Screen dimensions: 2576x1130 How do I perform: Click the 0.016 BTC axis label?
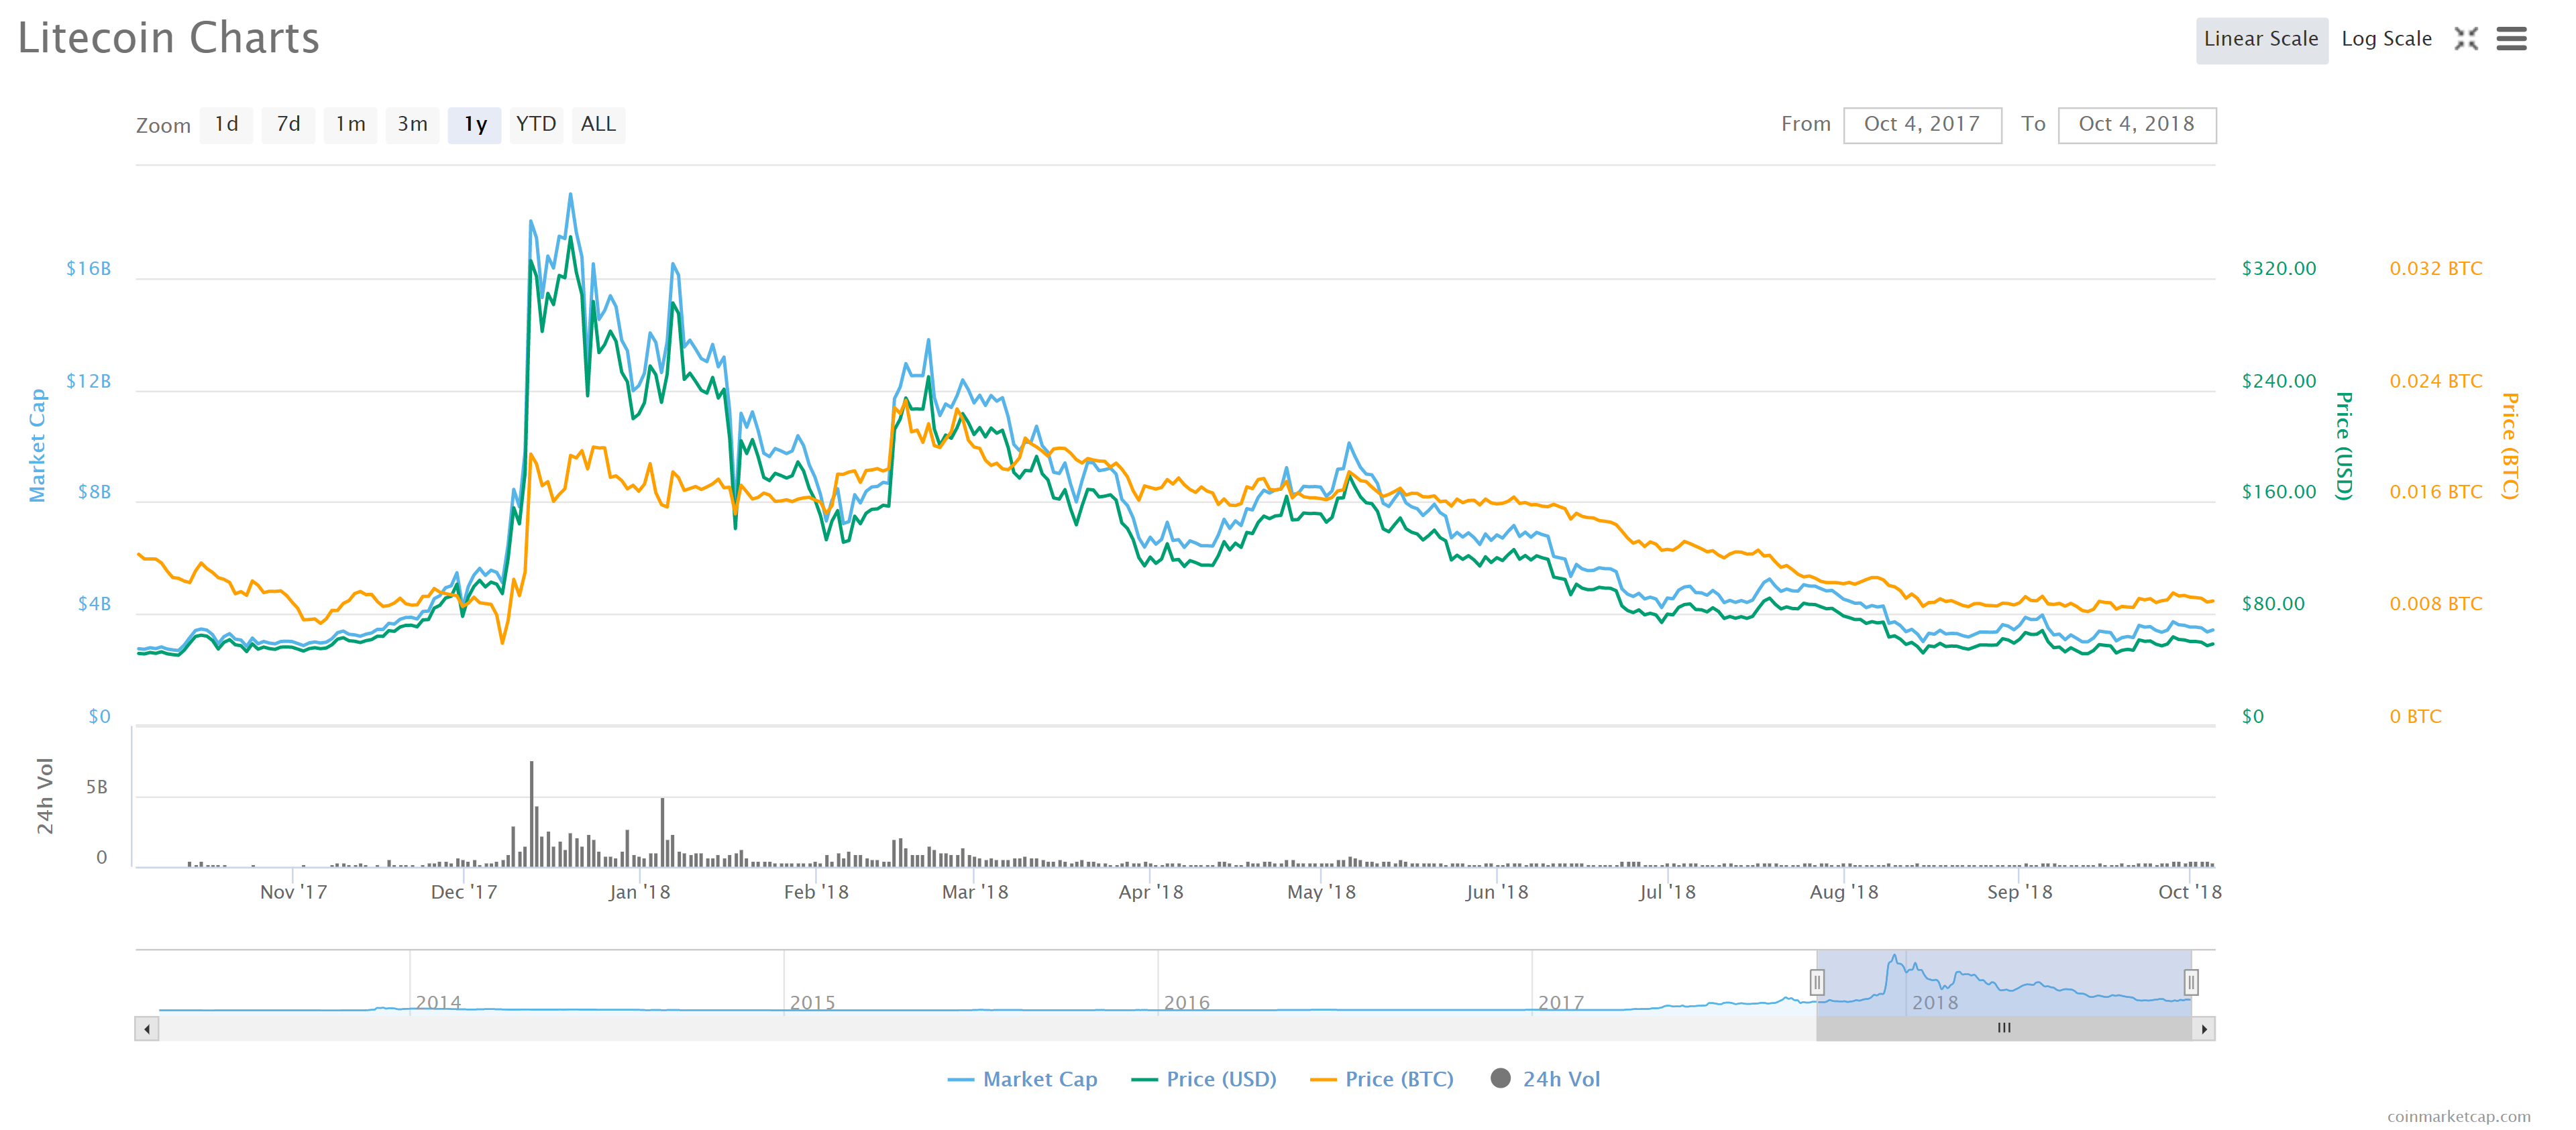click(x=2436, y=491)
